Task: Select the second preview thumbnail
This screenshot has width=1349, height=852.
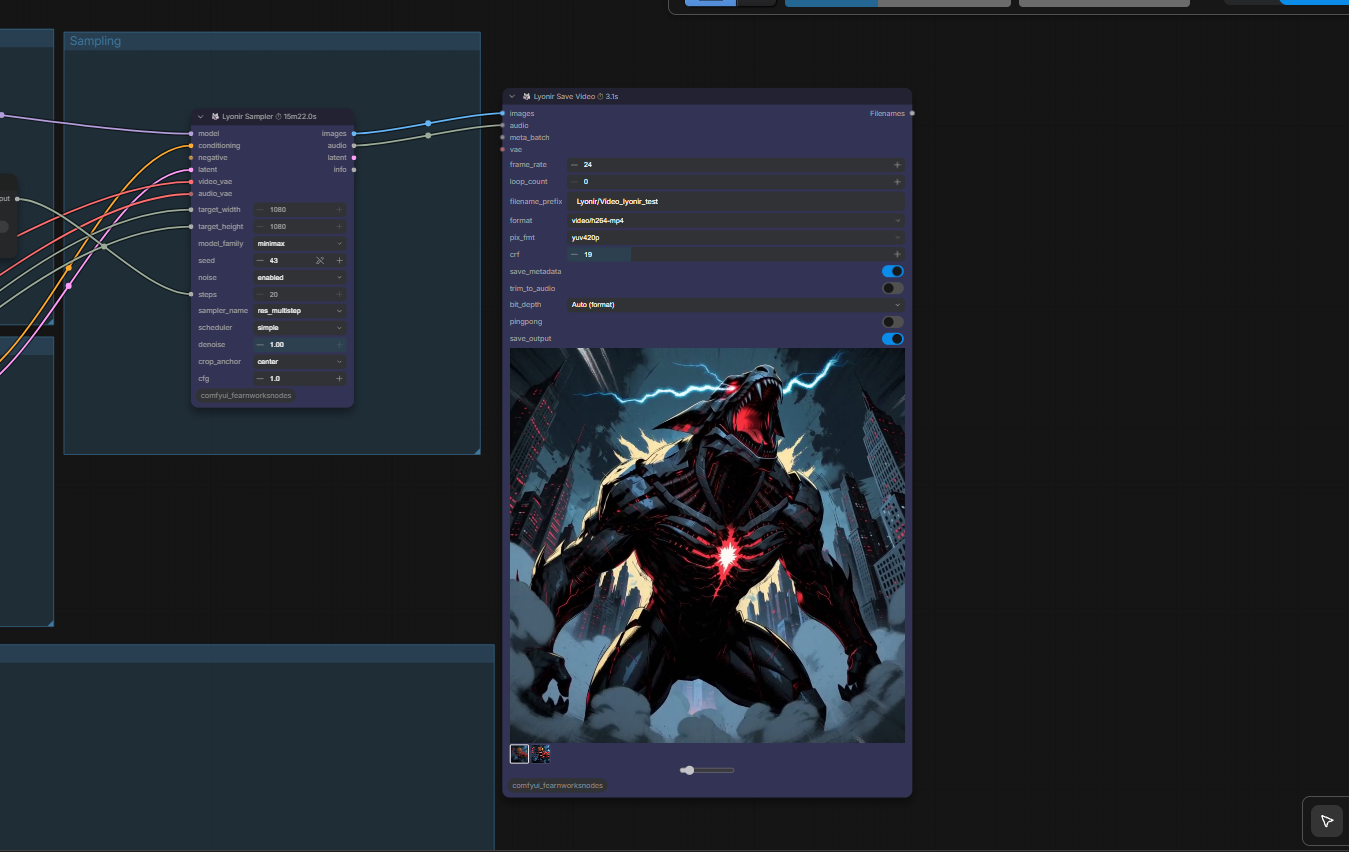Action: coord(541,753)
